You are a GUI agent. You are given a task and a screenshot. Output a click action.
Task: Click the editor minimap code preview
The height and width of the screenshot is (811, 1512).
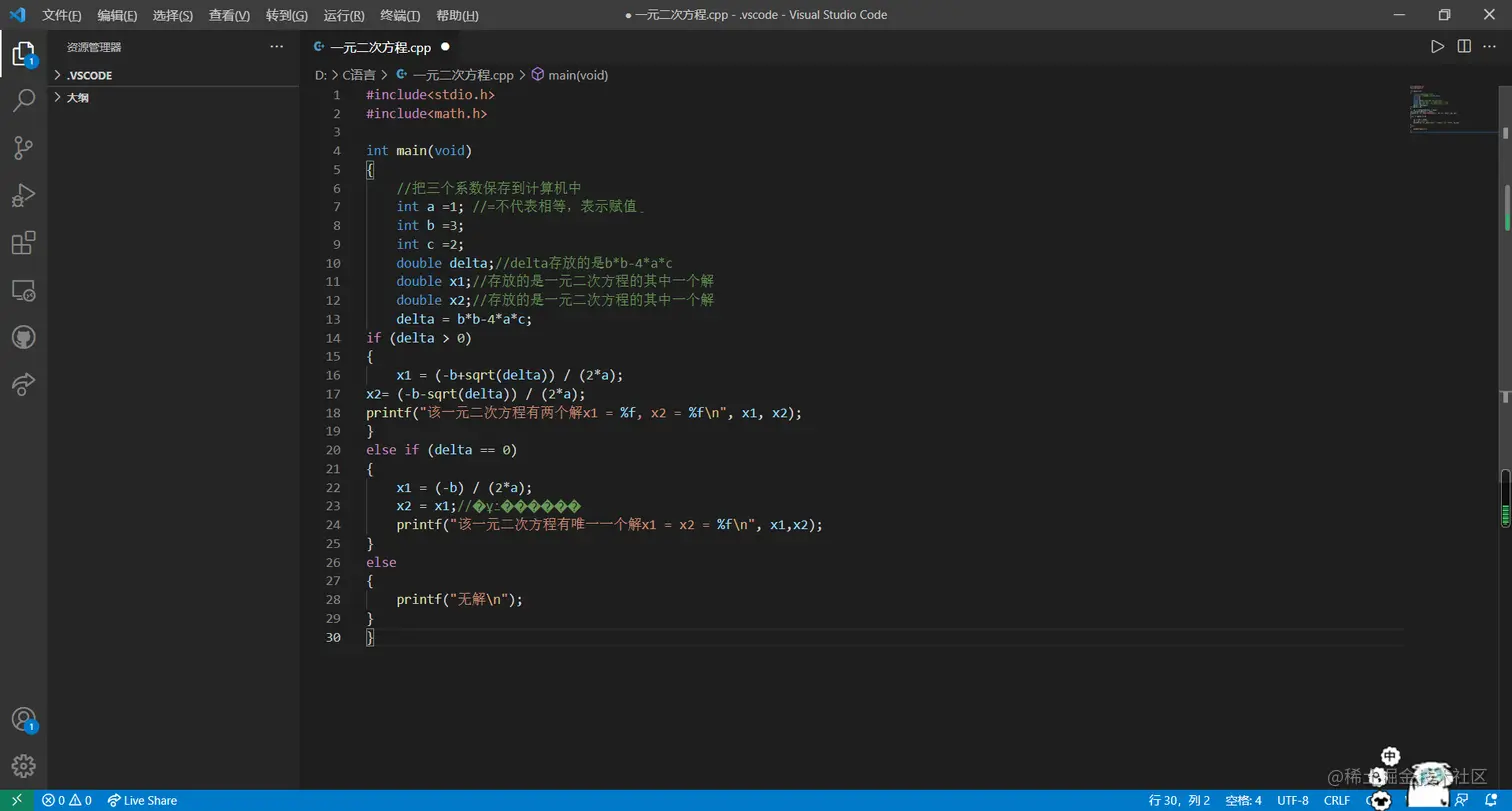[1435, 107]
